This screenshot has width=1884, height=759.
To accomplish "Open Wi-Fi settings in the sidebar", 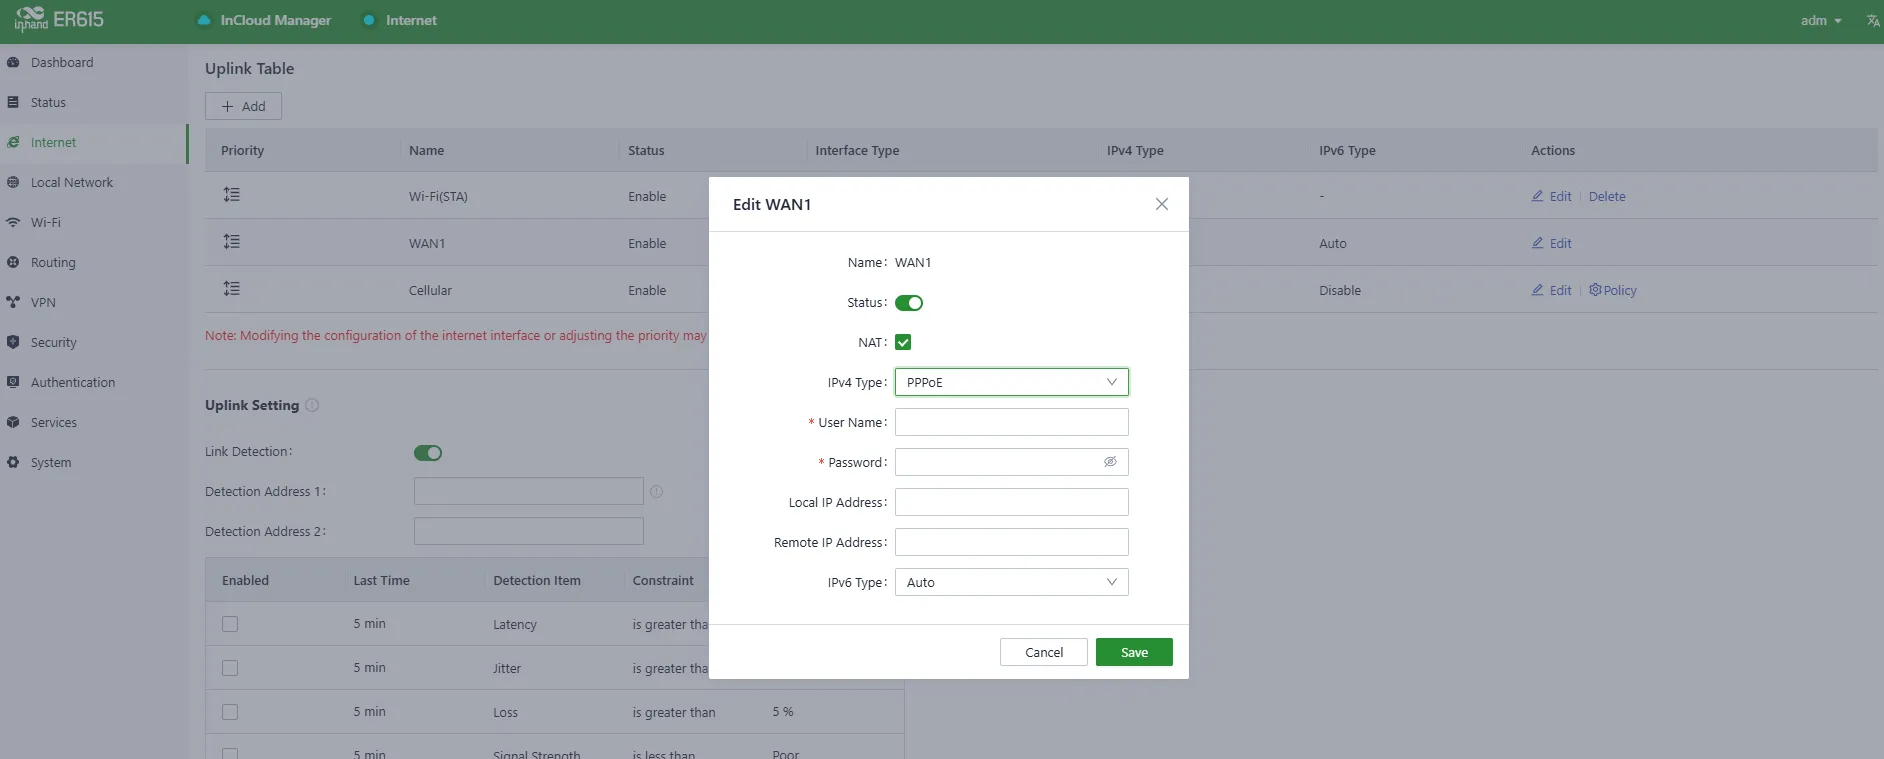I will click(x=94, y=222).
